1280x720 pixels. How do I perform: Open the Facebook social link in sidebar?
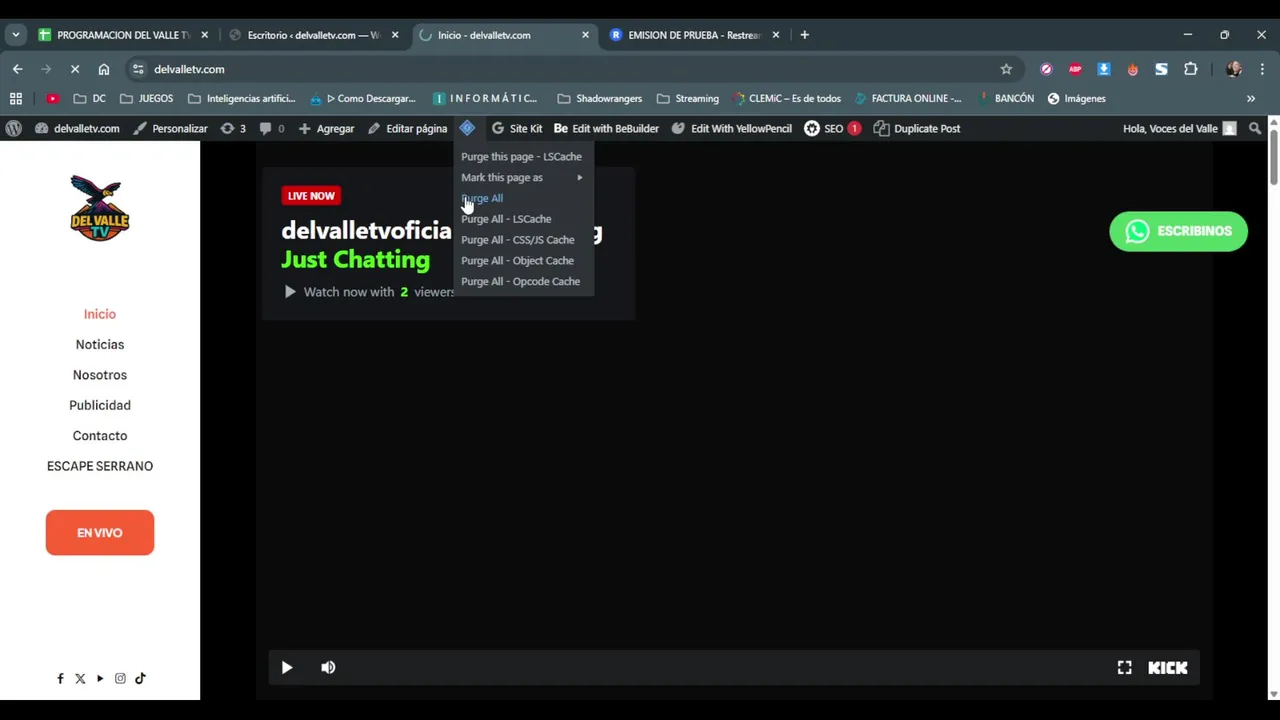click(x=60, y=678)
